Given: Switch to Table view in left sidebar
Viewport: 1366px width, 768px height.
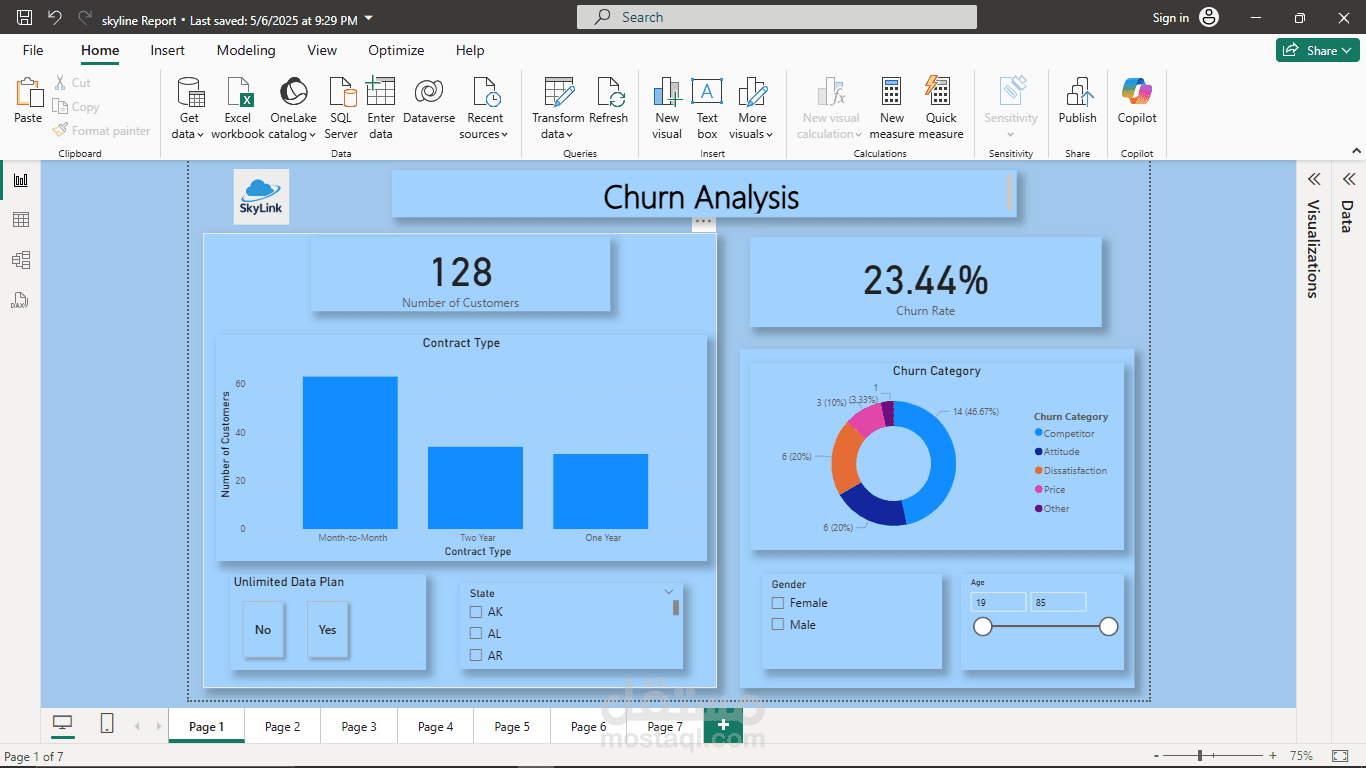Looking at the screenshot, I should [20, 220].
